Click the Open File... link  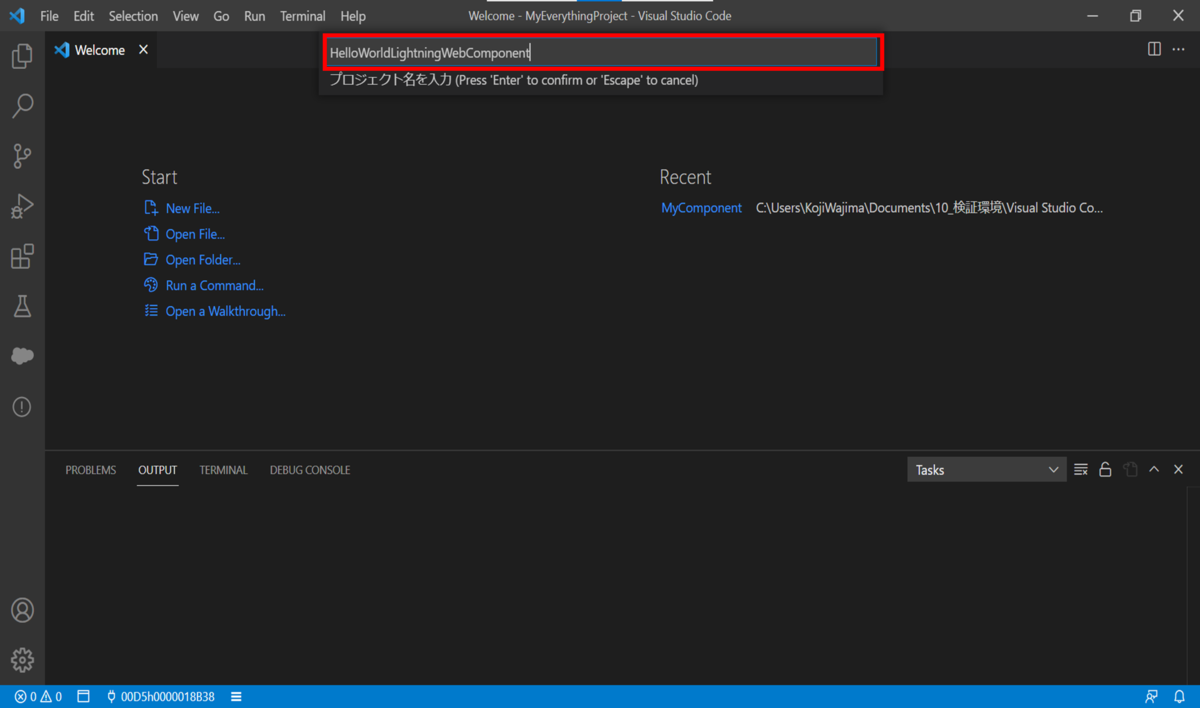tap(195, 234)
